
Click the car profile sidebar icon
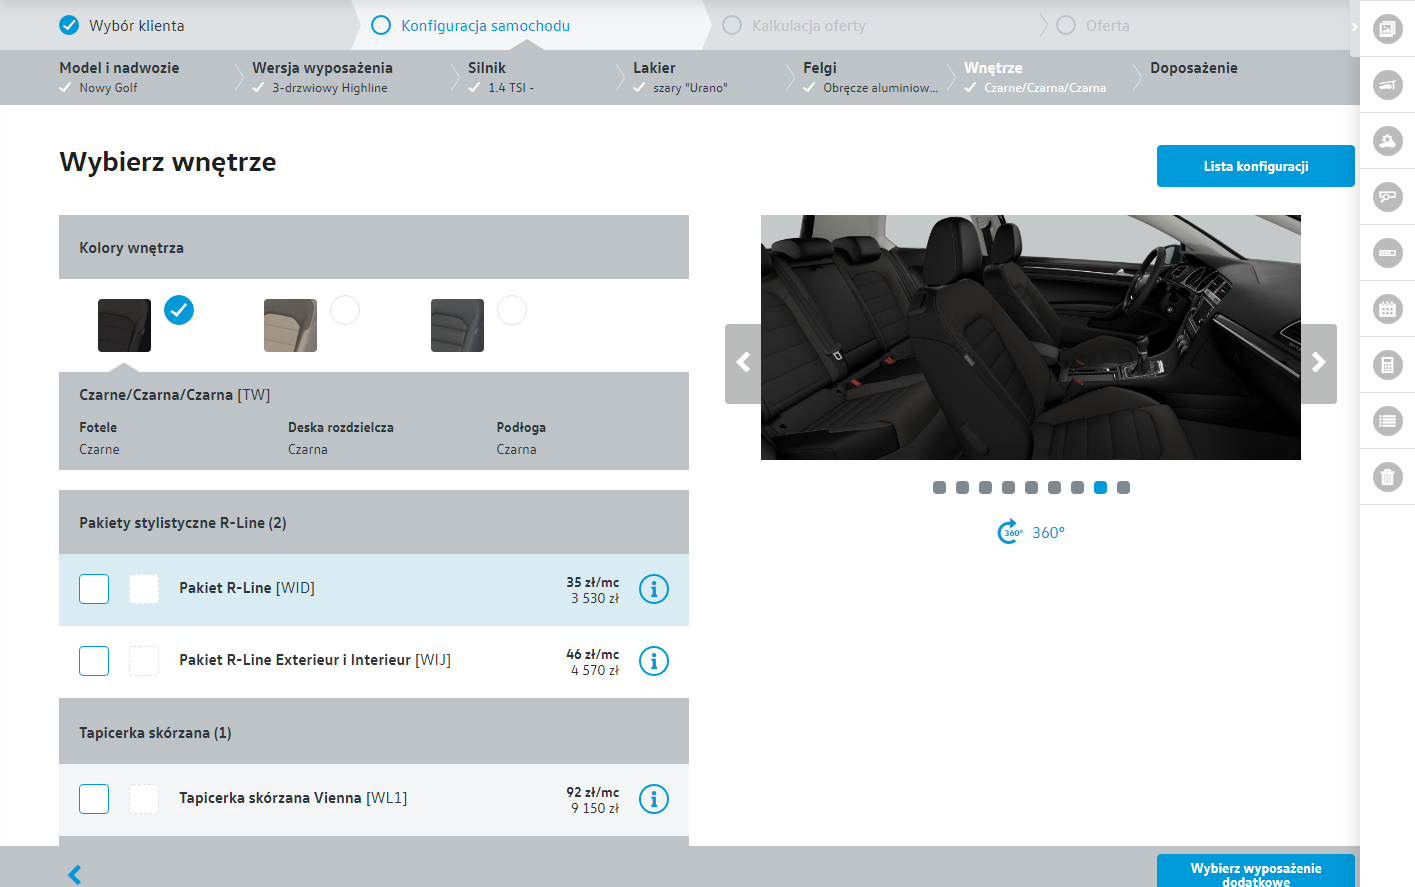[1387, 85]
